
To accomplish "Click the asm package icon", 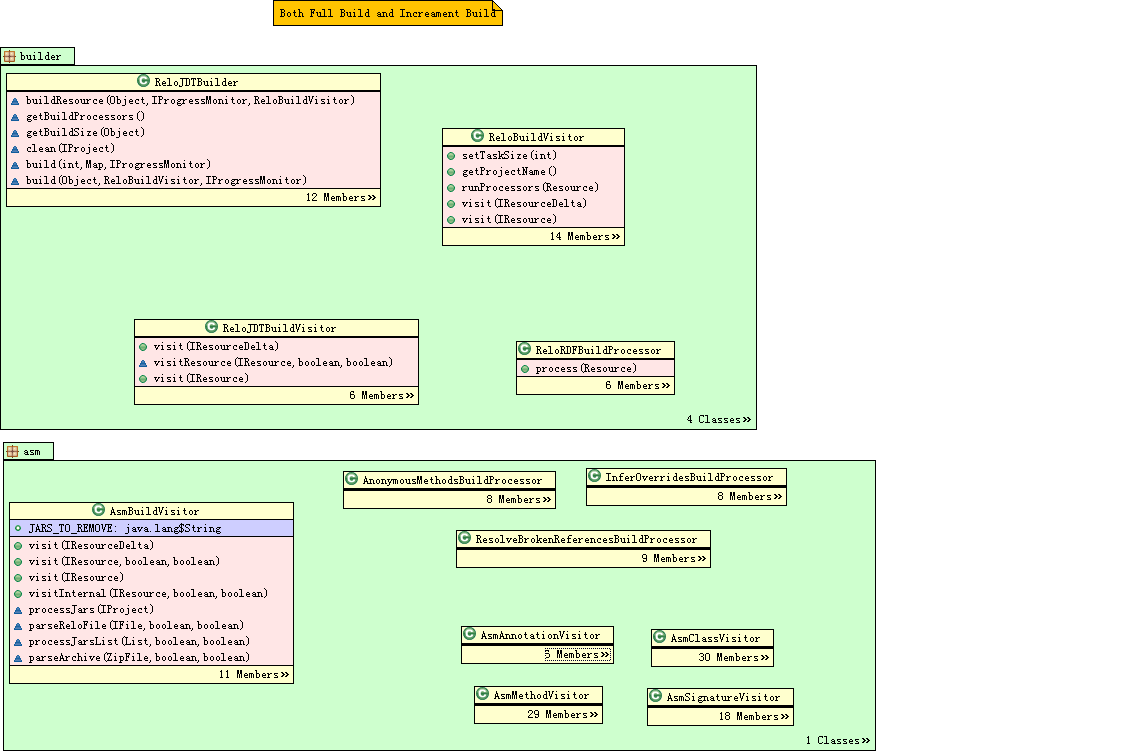I will tap(12, 452).
